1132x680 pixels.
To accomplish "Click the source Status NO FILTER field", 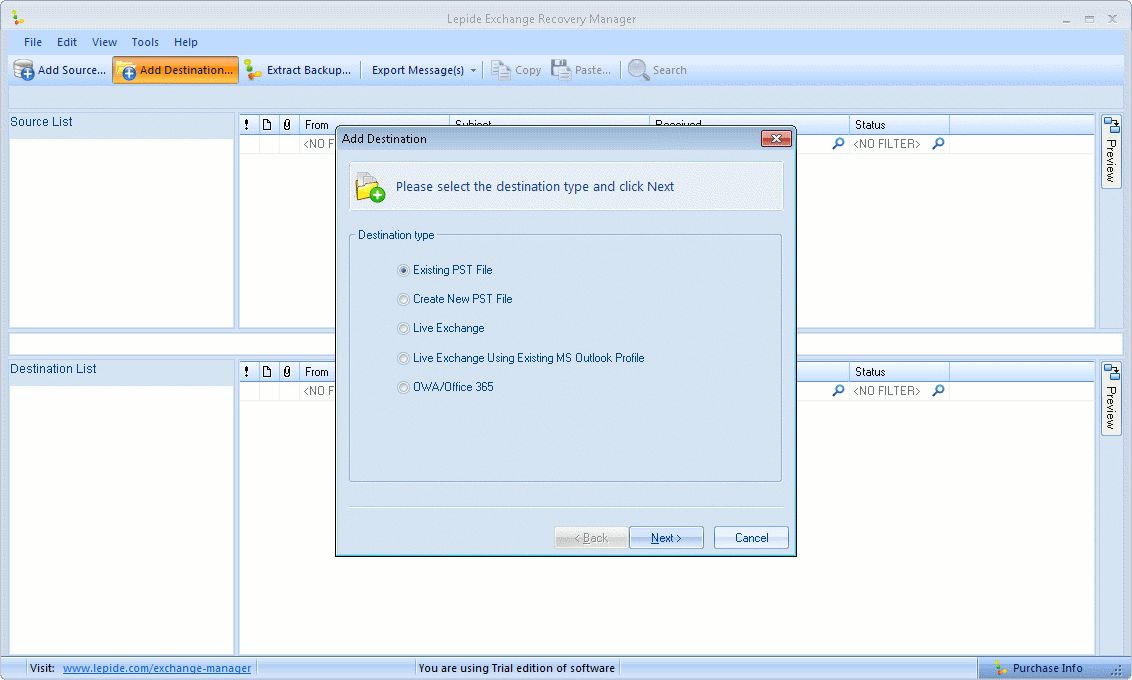I will [887, 144].
